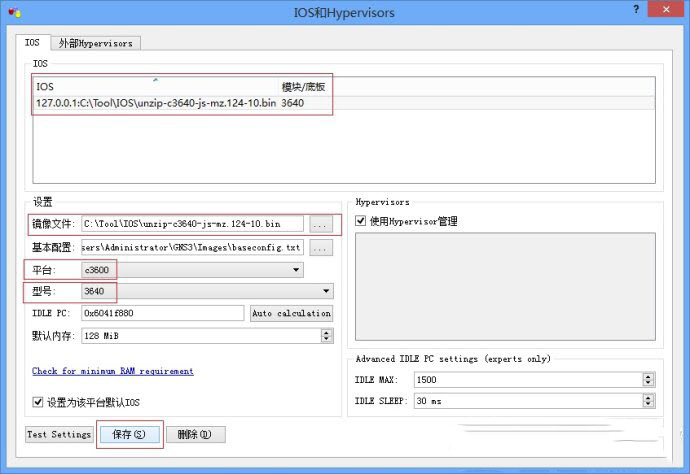Click the Test Settings button
The width and height of the screenshot is (690, 474).
tap(59, 435)
